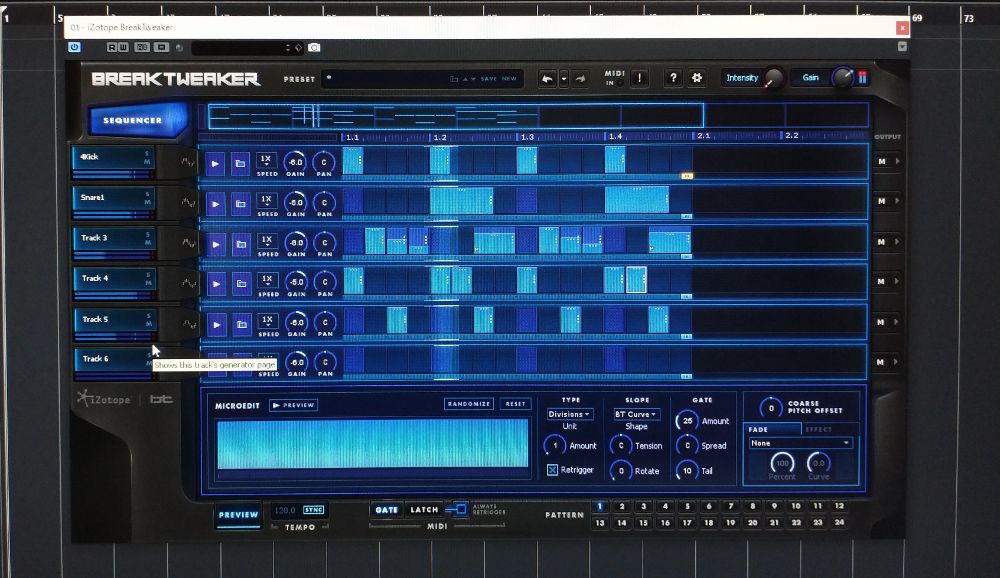Adjust the master Gain knob
The width and height of the screenshot is (1000, 578).
click(x=842, y=78)
